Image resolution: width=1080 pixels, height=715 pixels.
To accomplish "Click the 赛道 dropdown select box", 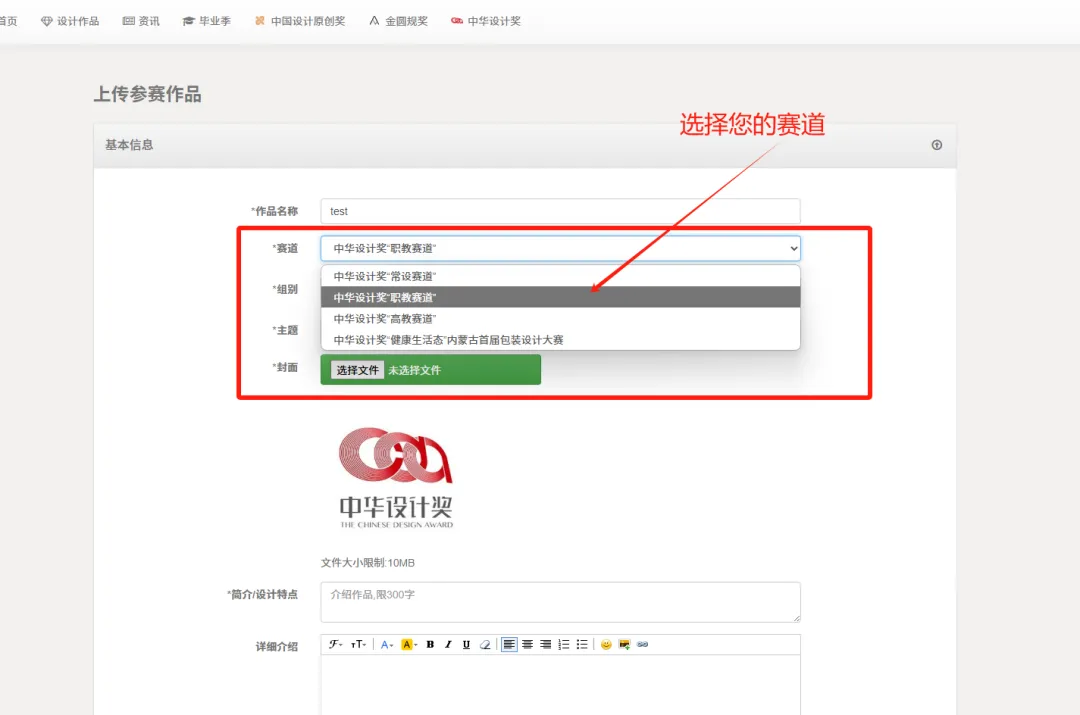I will [560, 249].
